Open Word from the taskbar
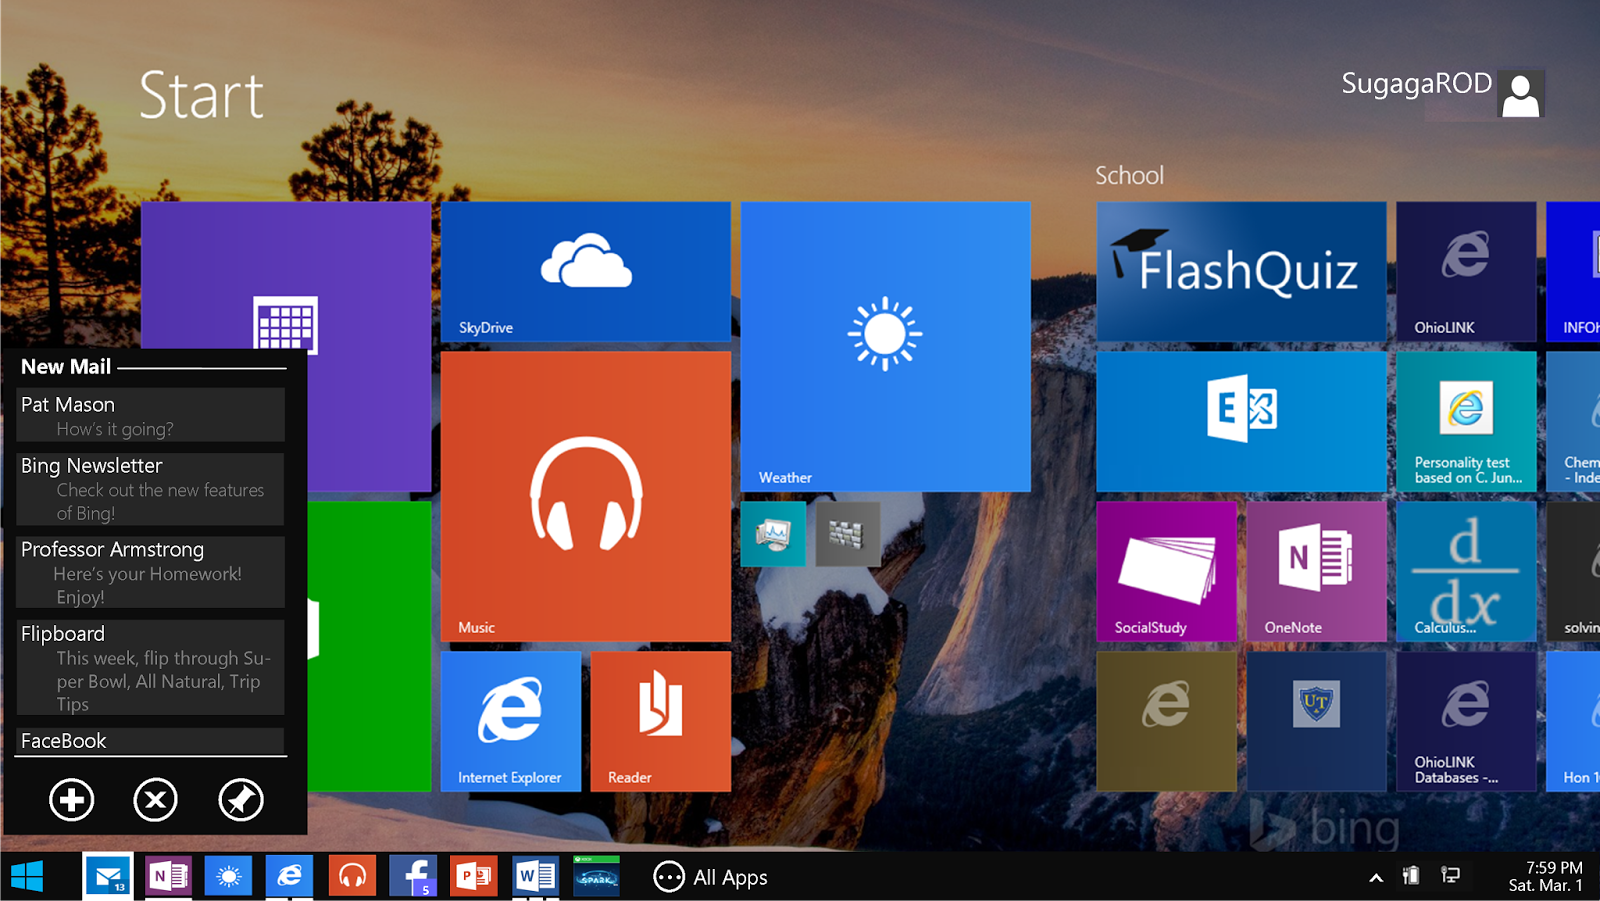The image size is (1600, 901). coord(534,876)
